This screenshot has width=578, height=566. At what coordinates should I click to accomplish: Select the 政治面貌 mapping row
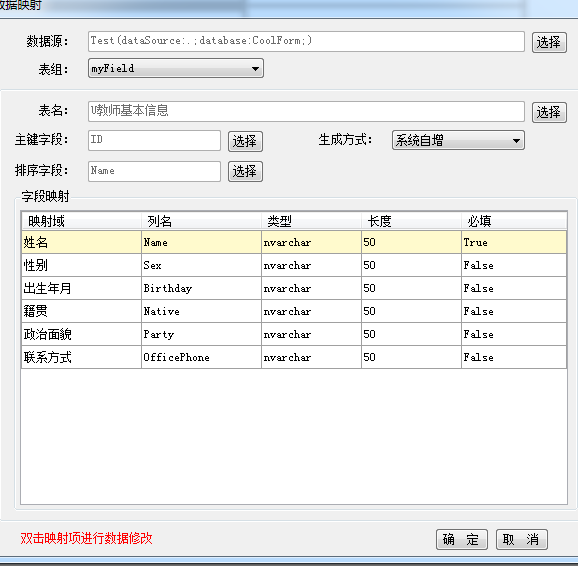point(294,334)
